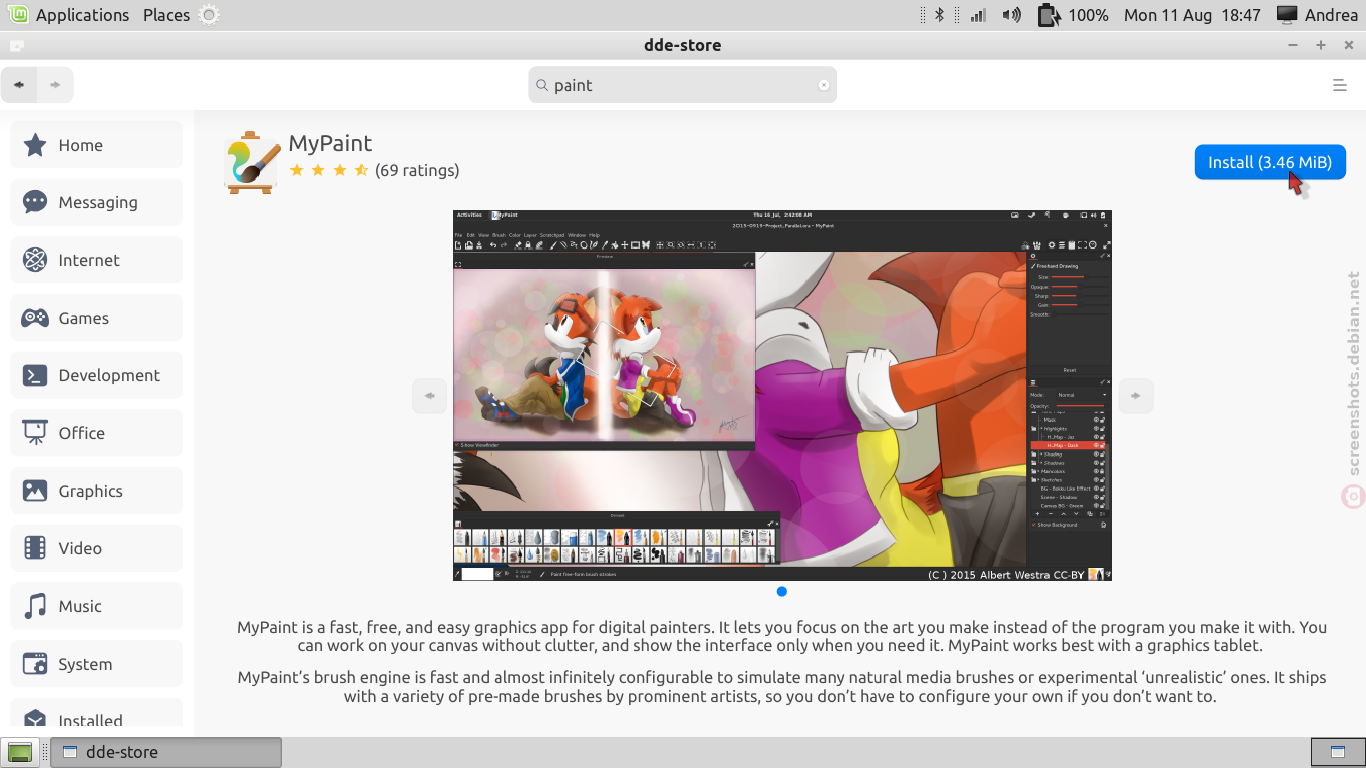1366x768 pixels.
Task: Browse the Internet category
Action: click(96, 260)
